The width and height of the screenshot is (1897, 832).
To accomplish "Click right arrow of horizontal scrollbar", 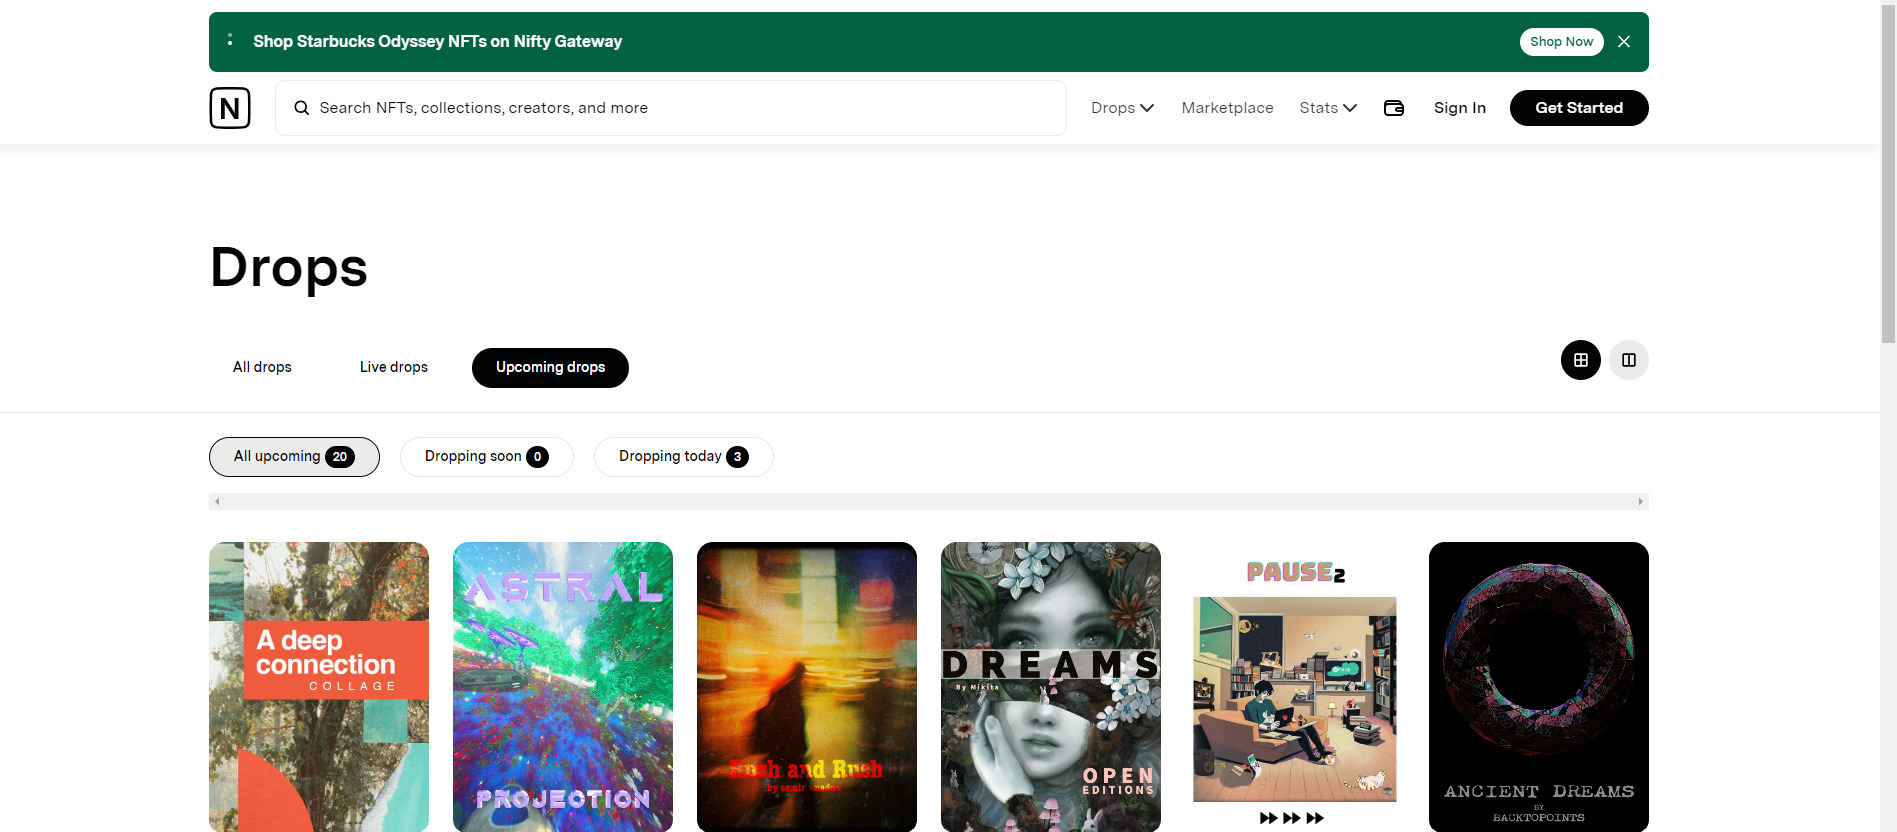I will click(1640, 502).
